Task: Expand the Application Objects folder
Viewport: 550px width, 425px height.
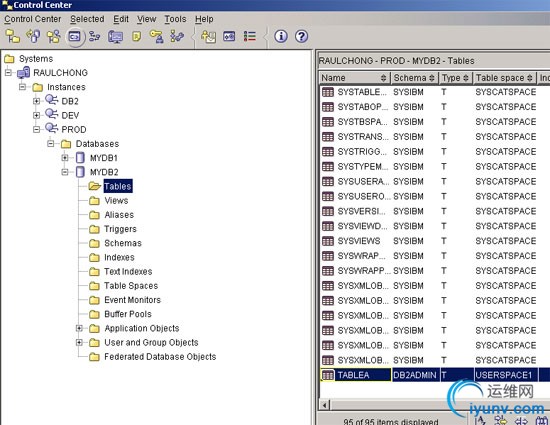Action: [79, 328]
